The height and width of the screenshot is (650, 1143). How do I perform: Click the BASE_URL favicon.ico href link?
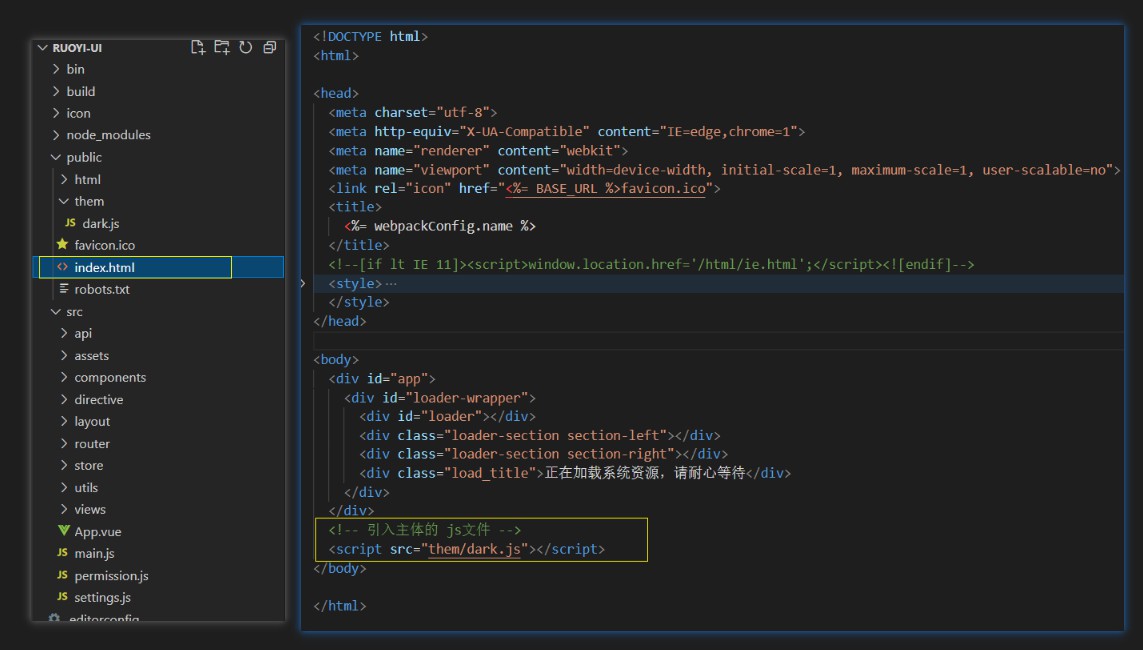[606, 188]
